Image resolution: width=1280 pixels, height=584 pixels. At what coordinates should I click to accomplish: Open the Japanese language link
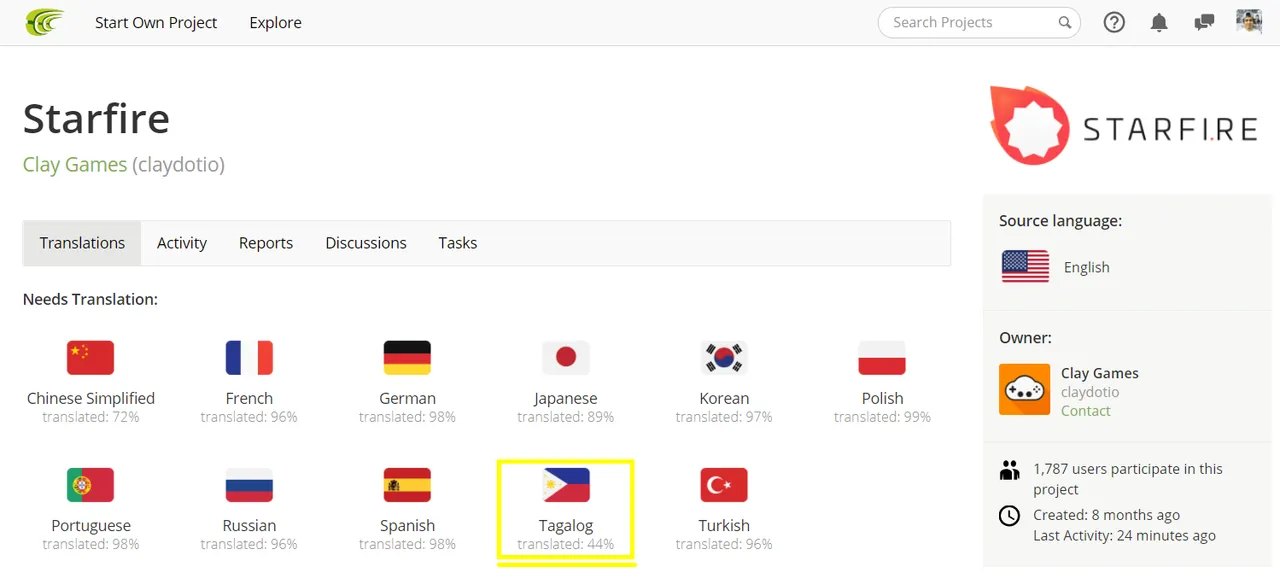tap(566, 398)
